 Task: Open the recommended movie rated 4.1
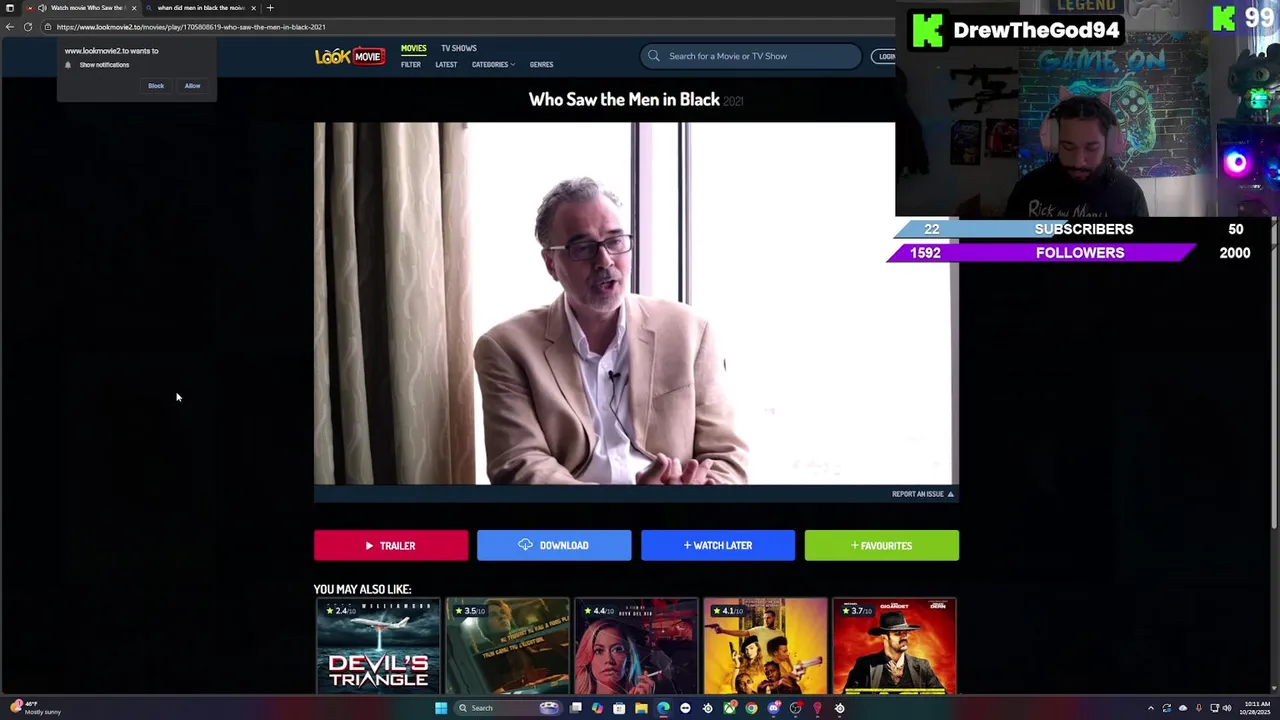(765, 647)
